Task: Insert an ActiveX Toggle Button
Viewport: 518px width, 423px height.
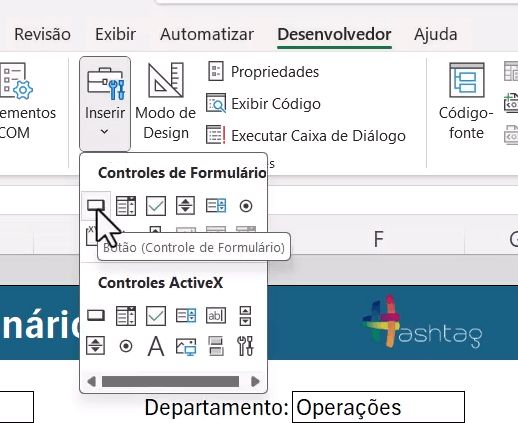Action: (216, 346)
